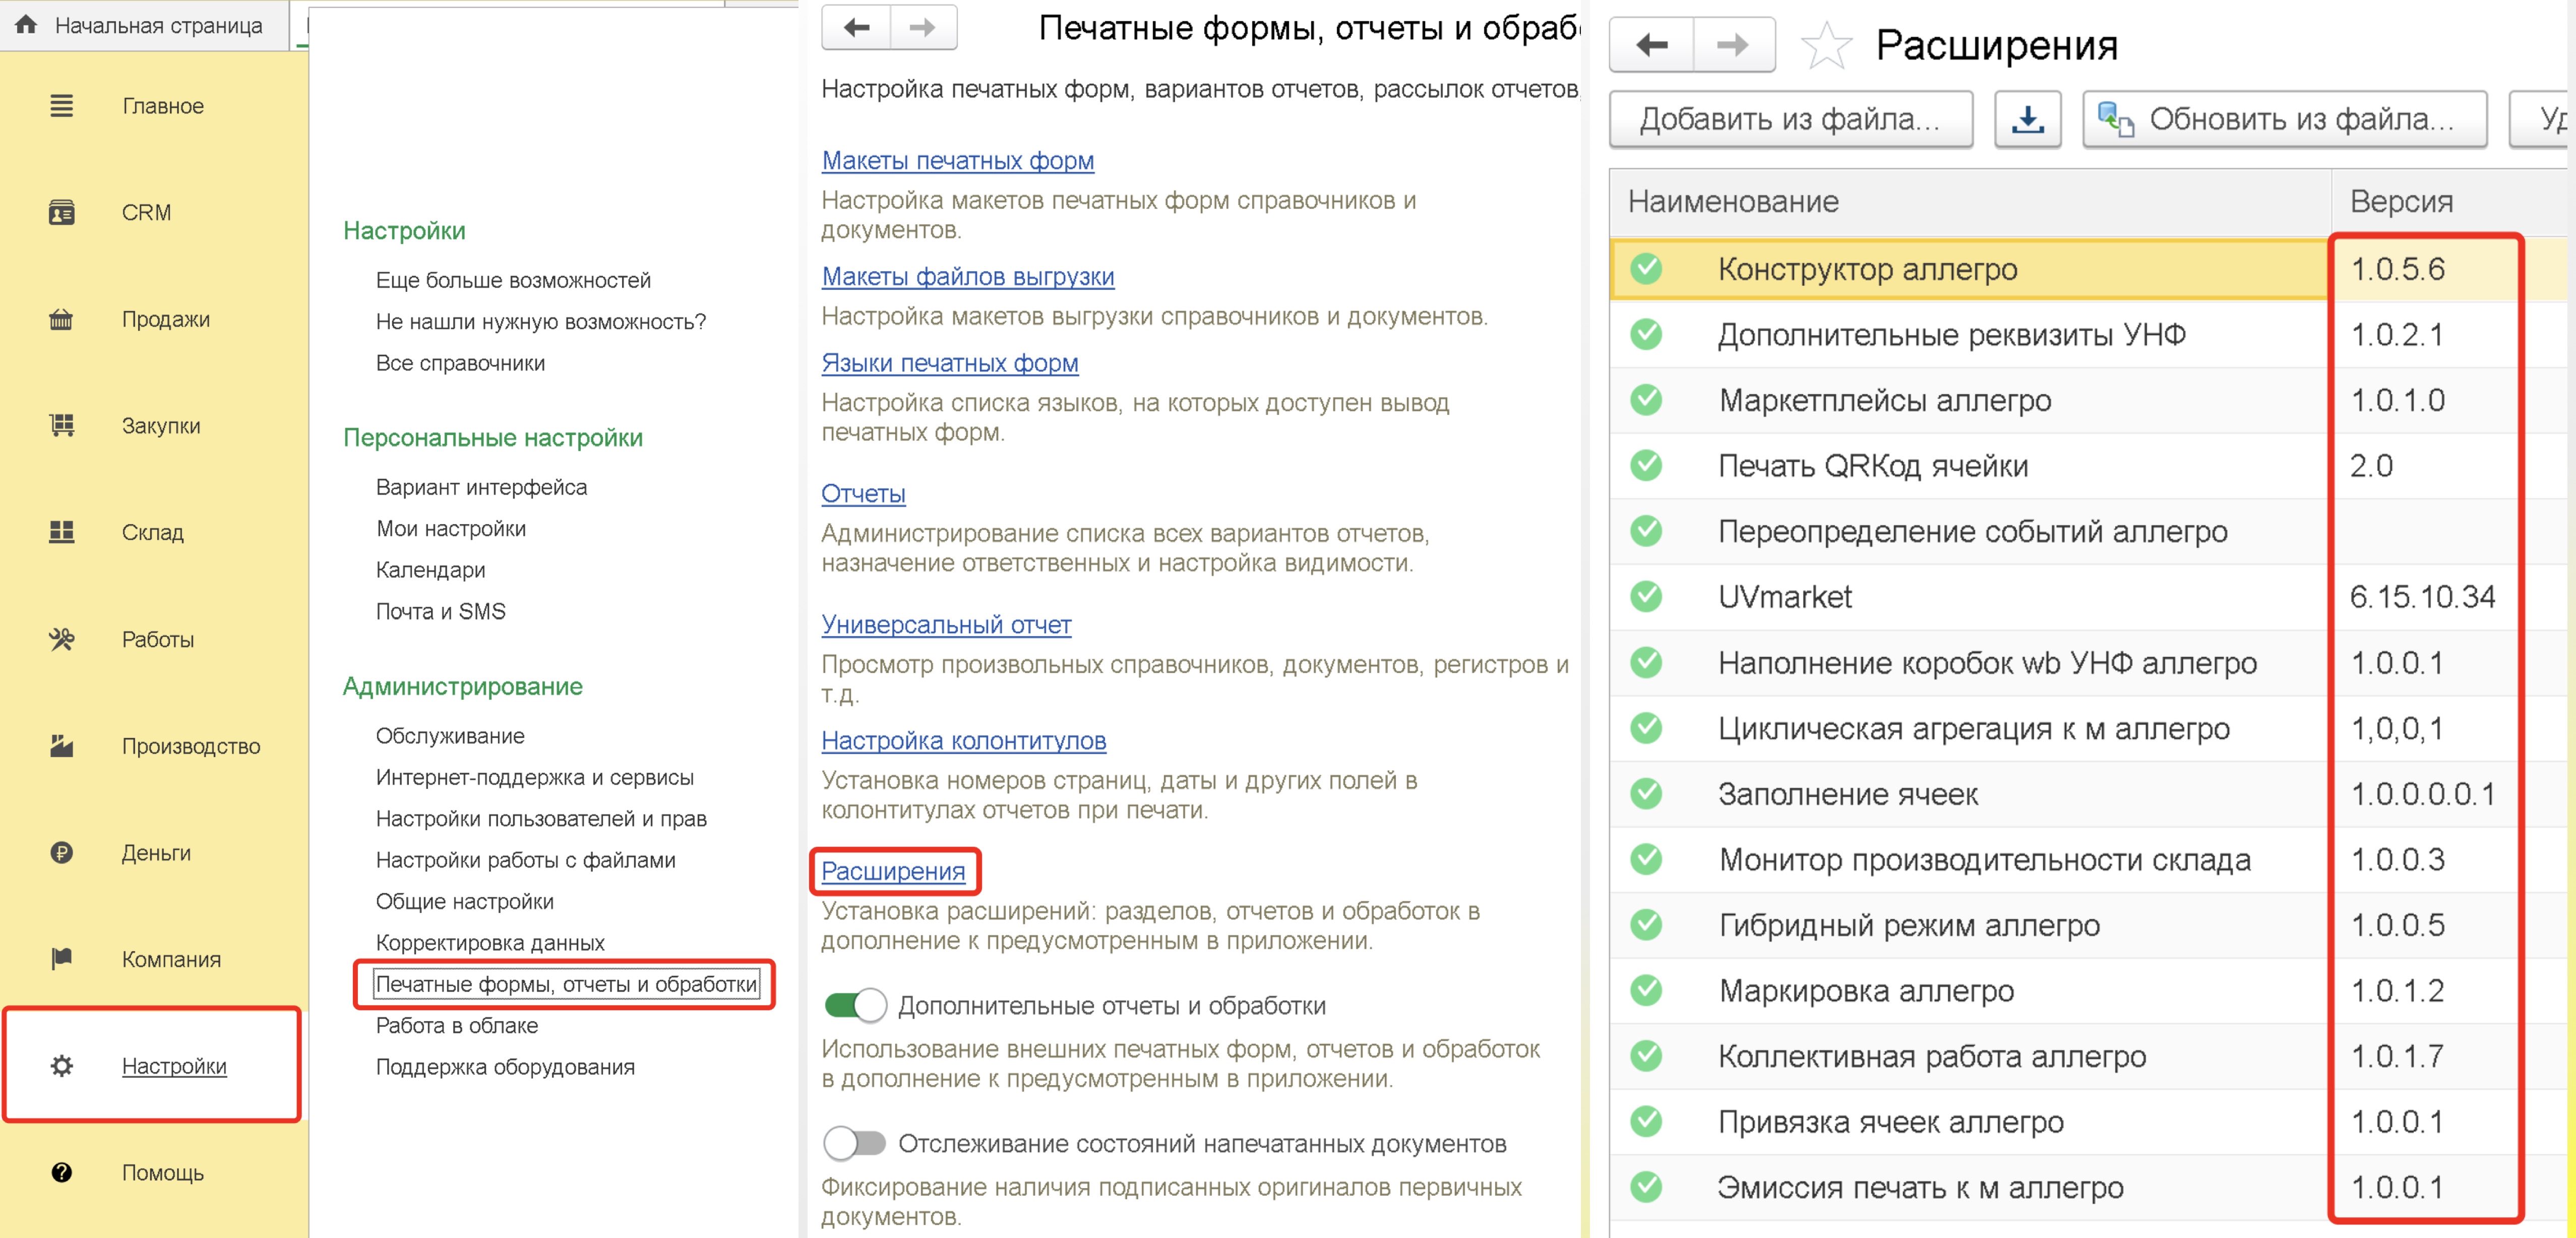
Task: Disable Дополнительные отчеты и обработки switch
Action: pyautogui.click(x=855, y=1005)
